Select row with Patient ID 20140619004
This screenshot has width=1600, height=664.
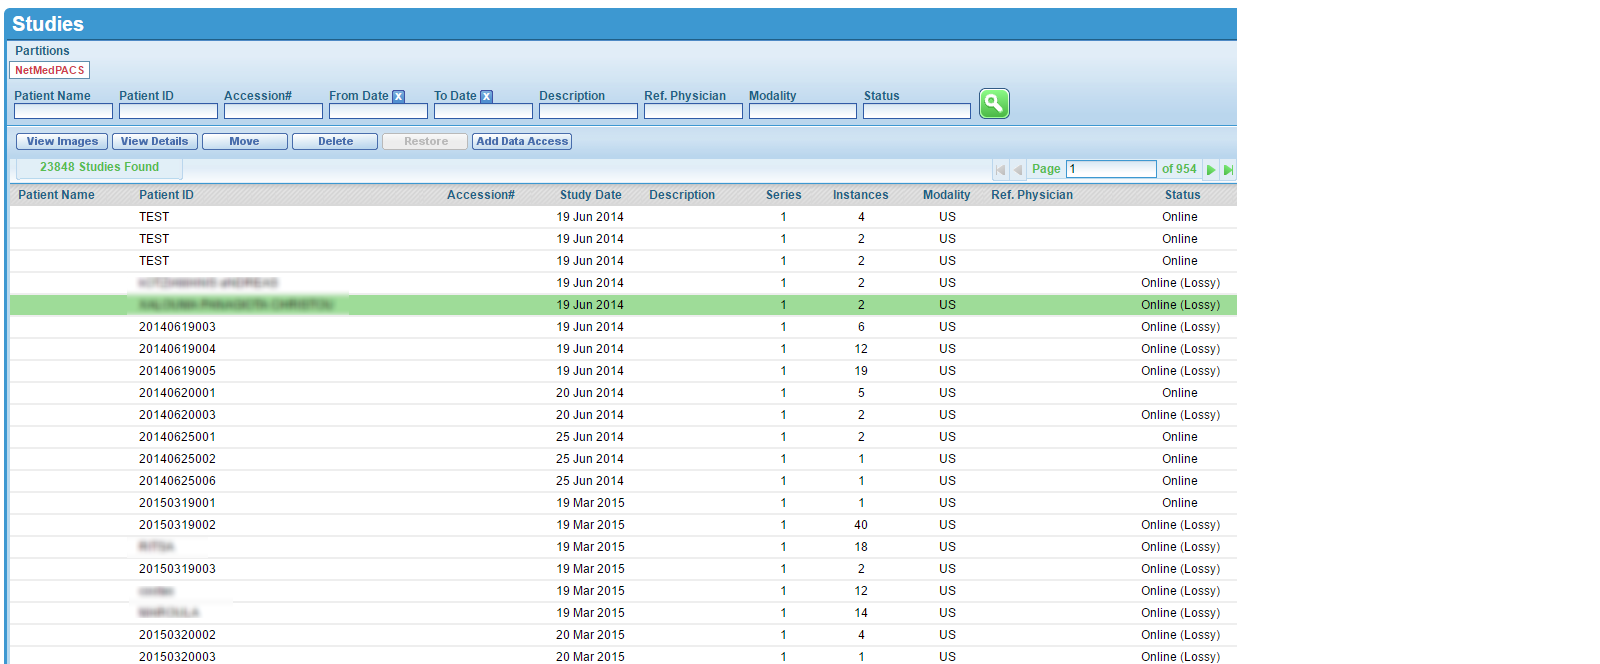click(x=623, y=349)
